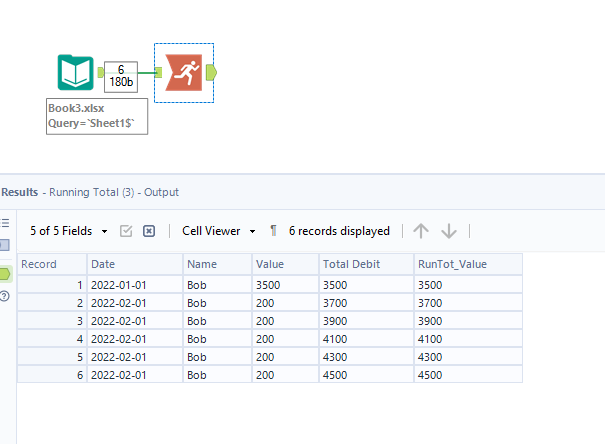This screenshot has width=605, height=444.
Task: Select the Input Data tool on canvas
Action: [76, 73]
